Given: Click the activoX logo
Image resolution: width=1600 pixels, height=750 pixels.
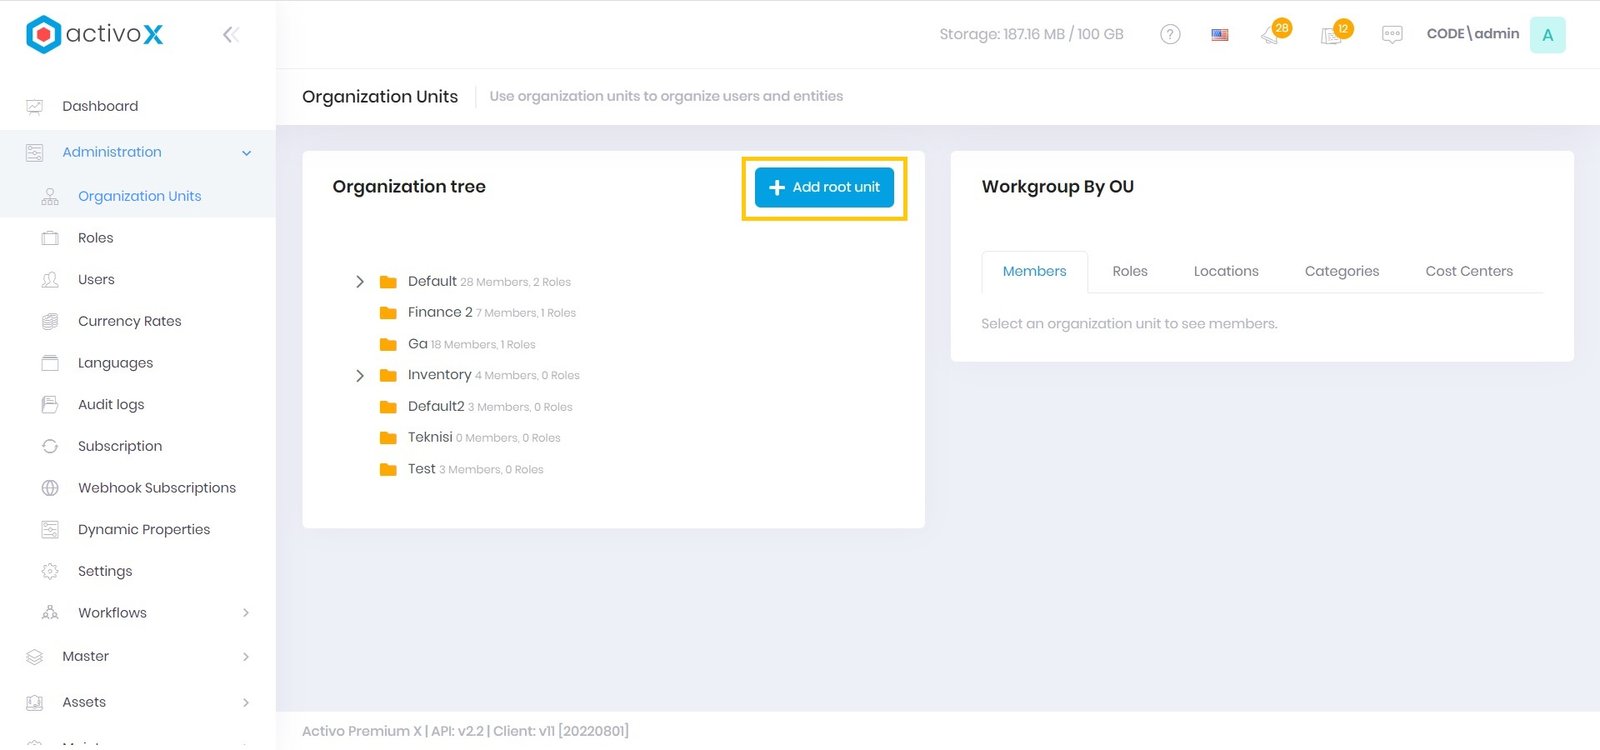Looking at the screenshot, I should (x=95, y=34).
